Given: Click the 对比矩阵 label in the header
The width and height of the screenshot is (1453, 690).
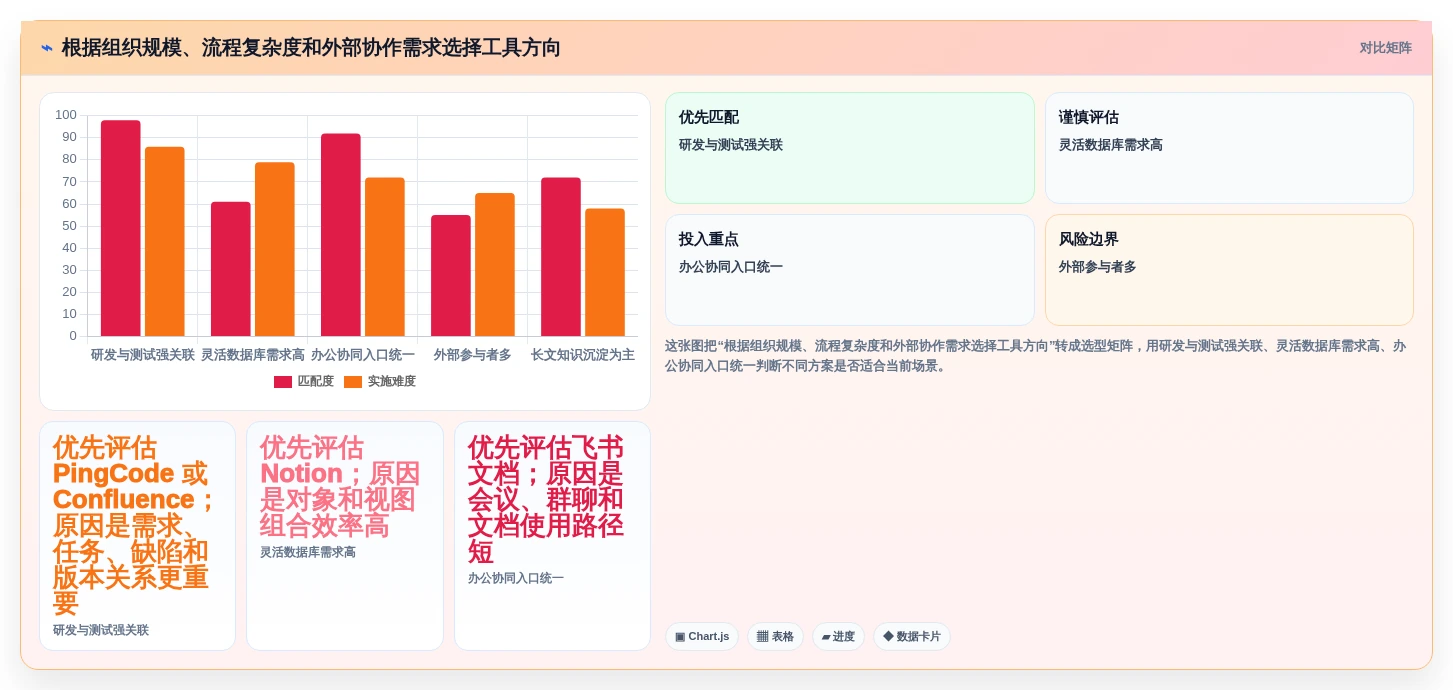Looking at the screenshot, I should click(x=1385, y=48).
